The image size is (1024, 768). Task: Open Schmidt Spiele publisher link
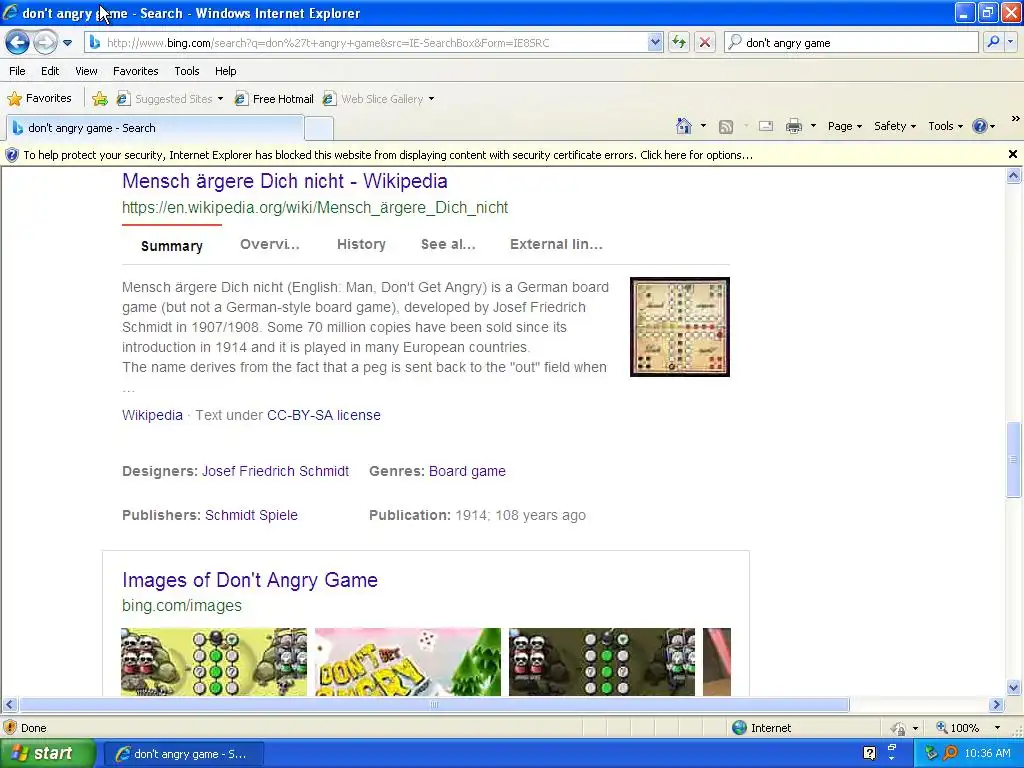(251, 515)
